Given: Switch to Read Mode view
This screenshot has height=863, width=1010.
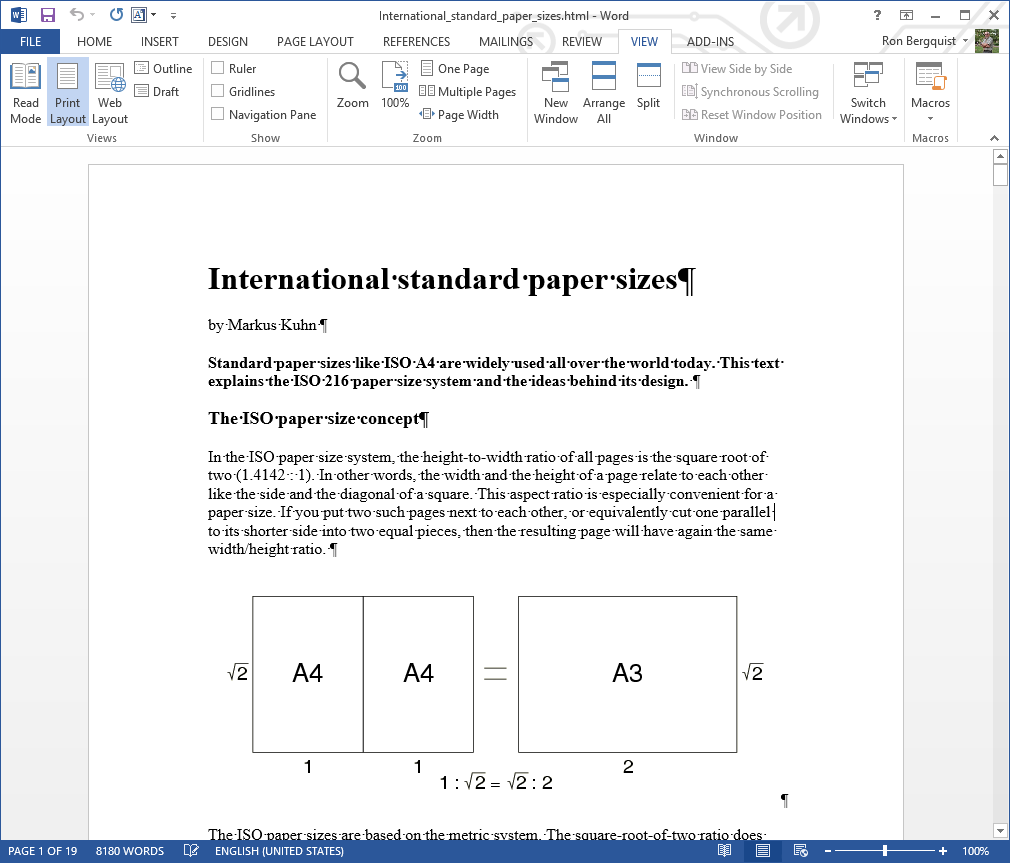Looking at the screenshot, I should point(25,92).
